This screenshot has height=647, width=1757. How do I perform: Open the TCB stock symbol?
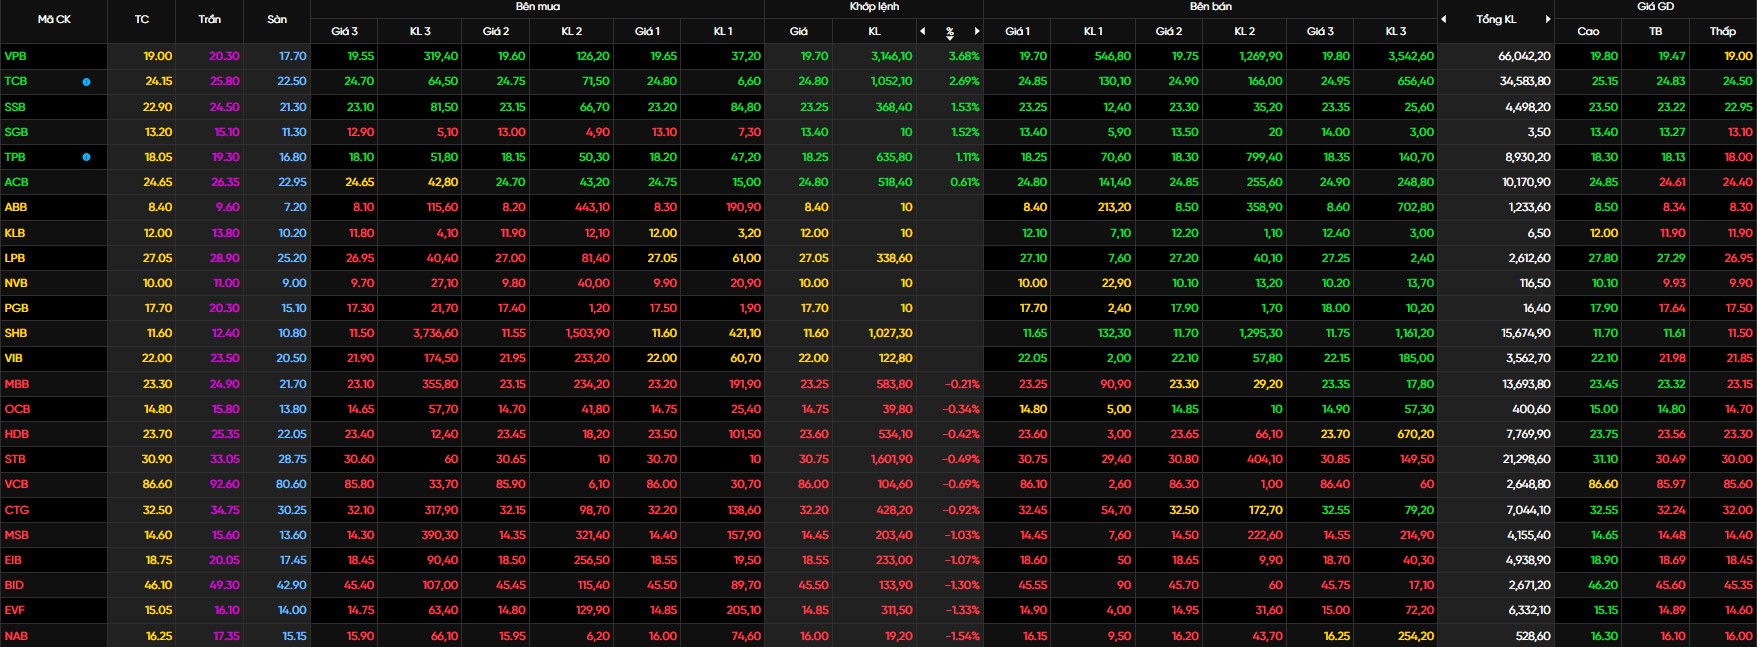(15, 82)
